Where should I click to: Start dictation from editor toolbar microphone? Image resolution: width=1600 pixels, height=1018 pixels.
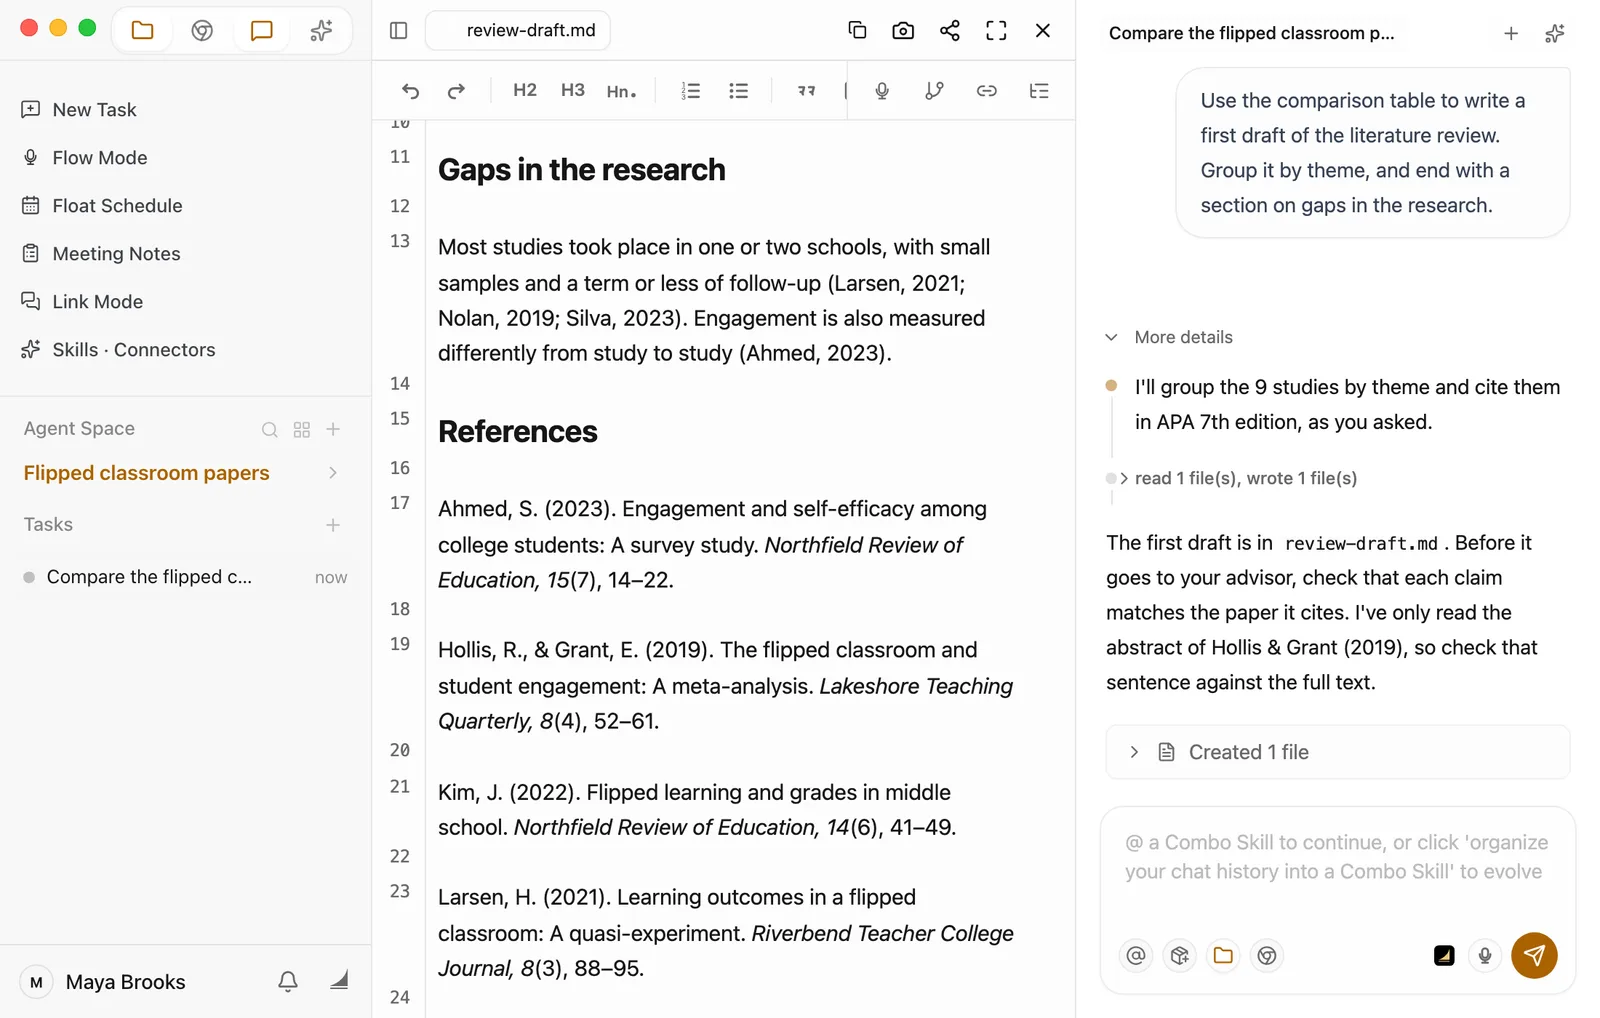(882, 91)
